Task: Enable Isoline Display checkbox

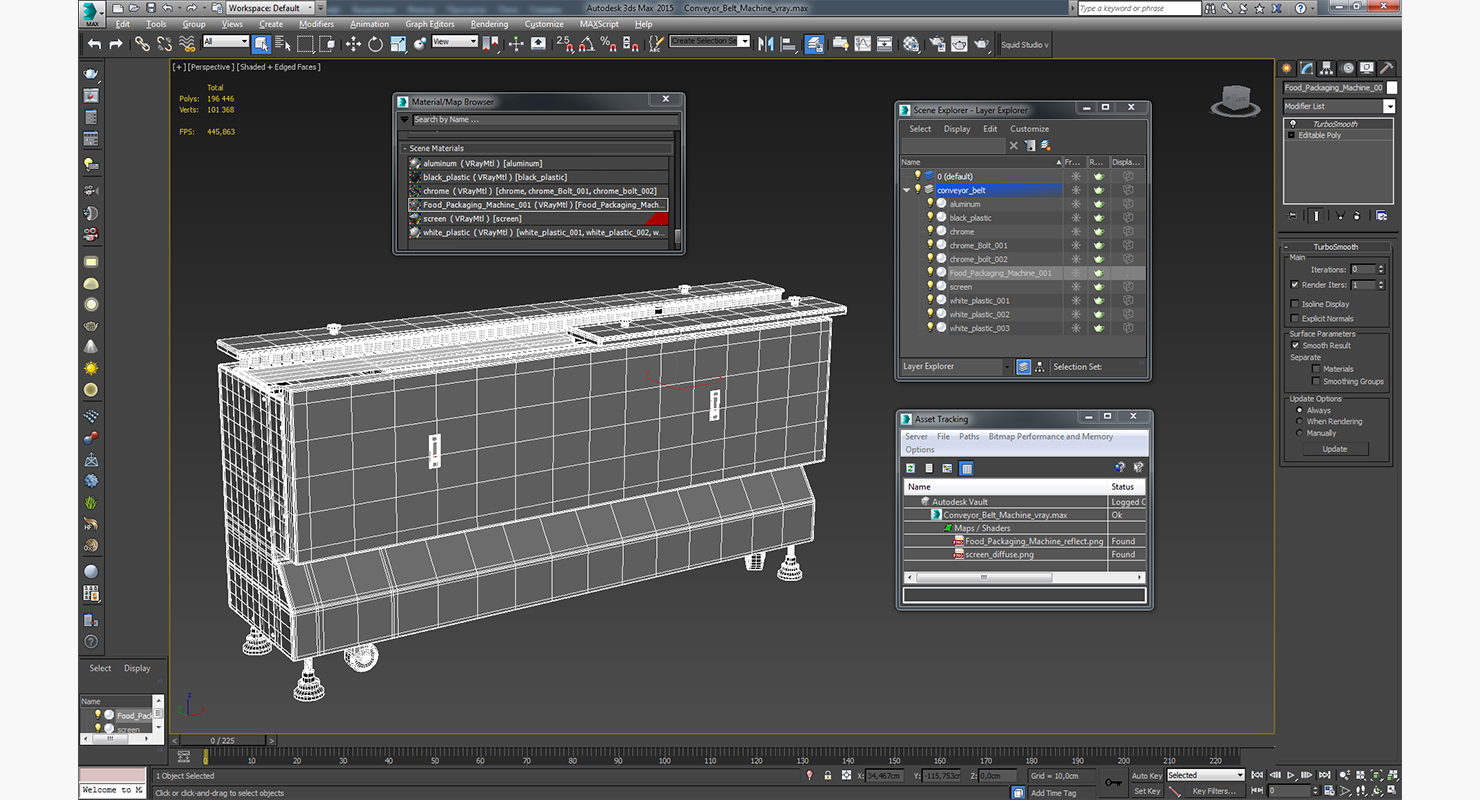Action: (x=1295, y=304)
